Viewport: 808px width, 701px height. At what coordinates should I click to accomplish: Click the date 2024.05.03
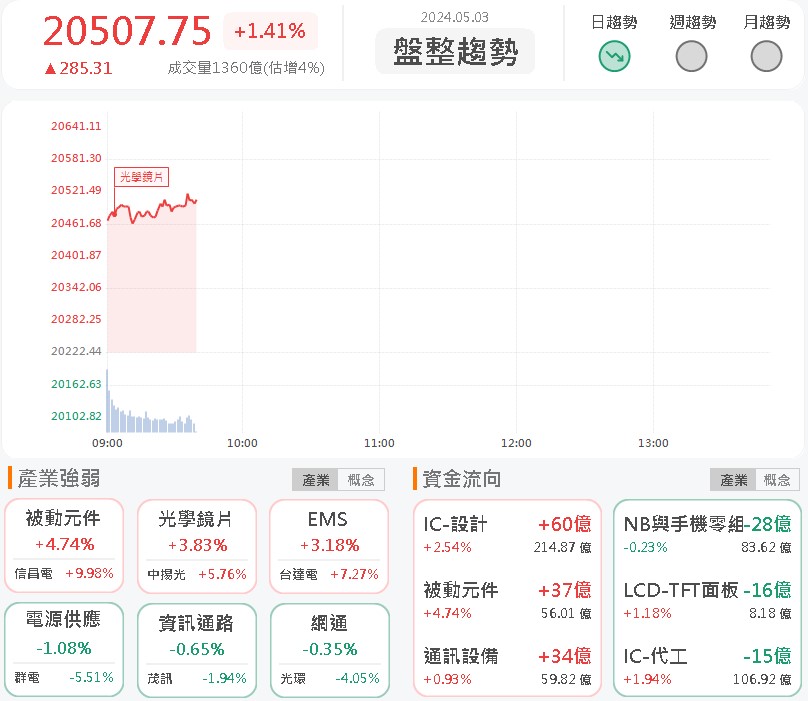coord(454,18)
